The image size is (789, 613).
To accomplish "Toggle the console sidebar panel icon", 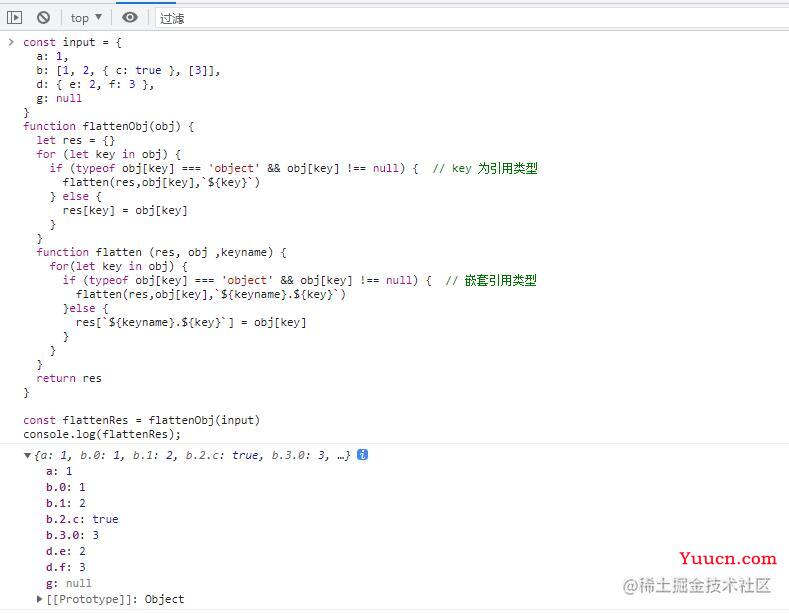I will tap(14, 18).
